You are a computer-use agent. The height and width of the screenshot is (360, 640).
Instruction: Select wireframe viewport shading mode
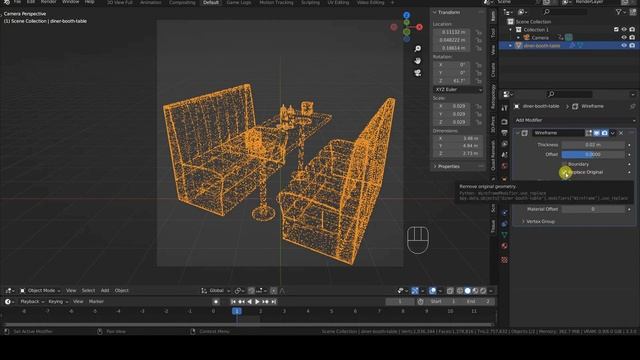(x=460, y=291)
